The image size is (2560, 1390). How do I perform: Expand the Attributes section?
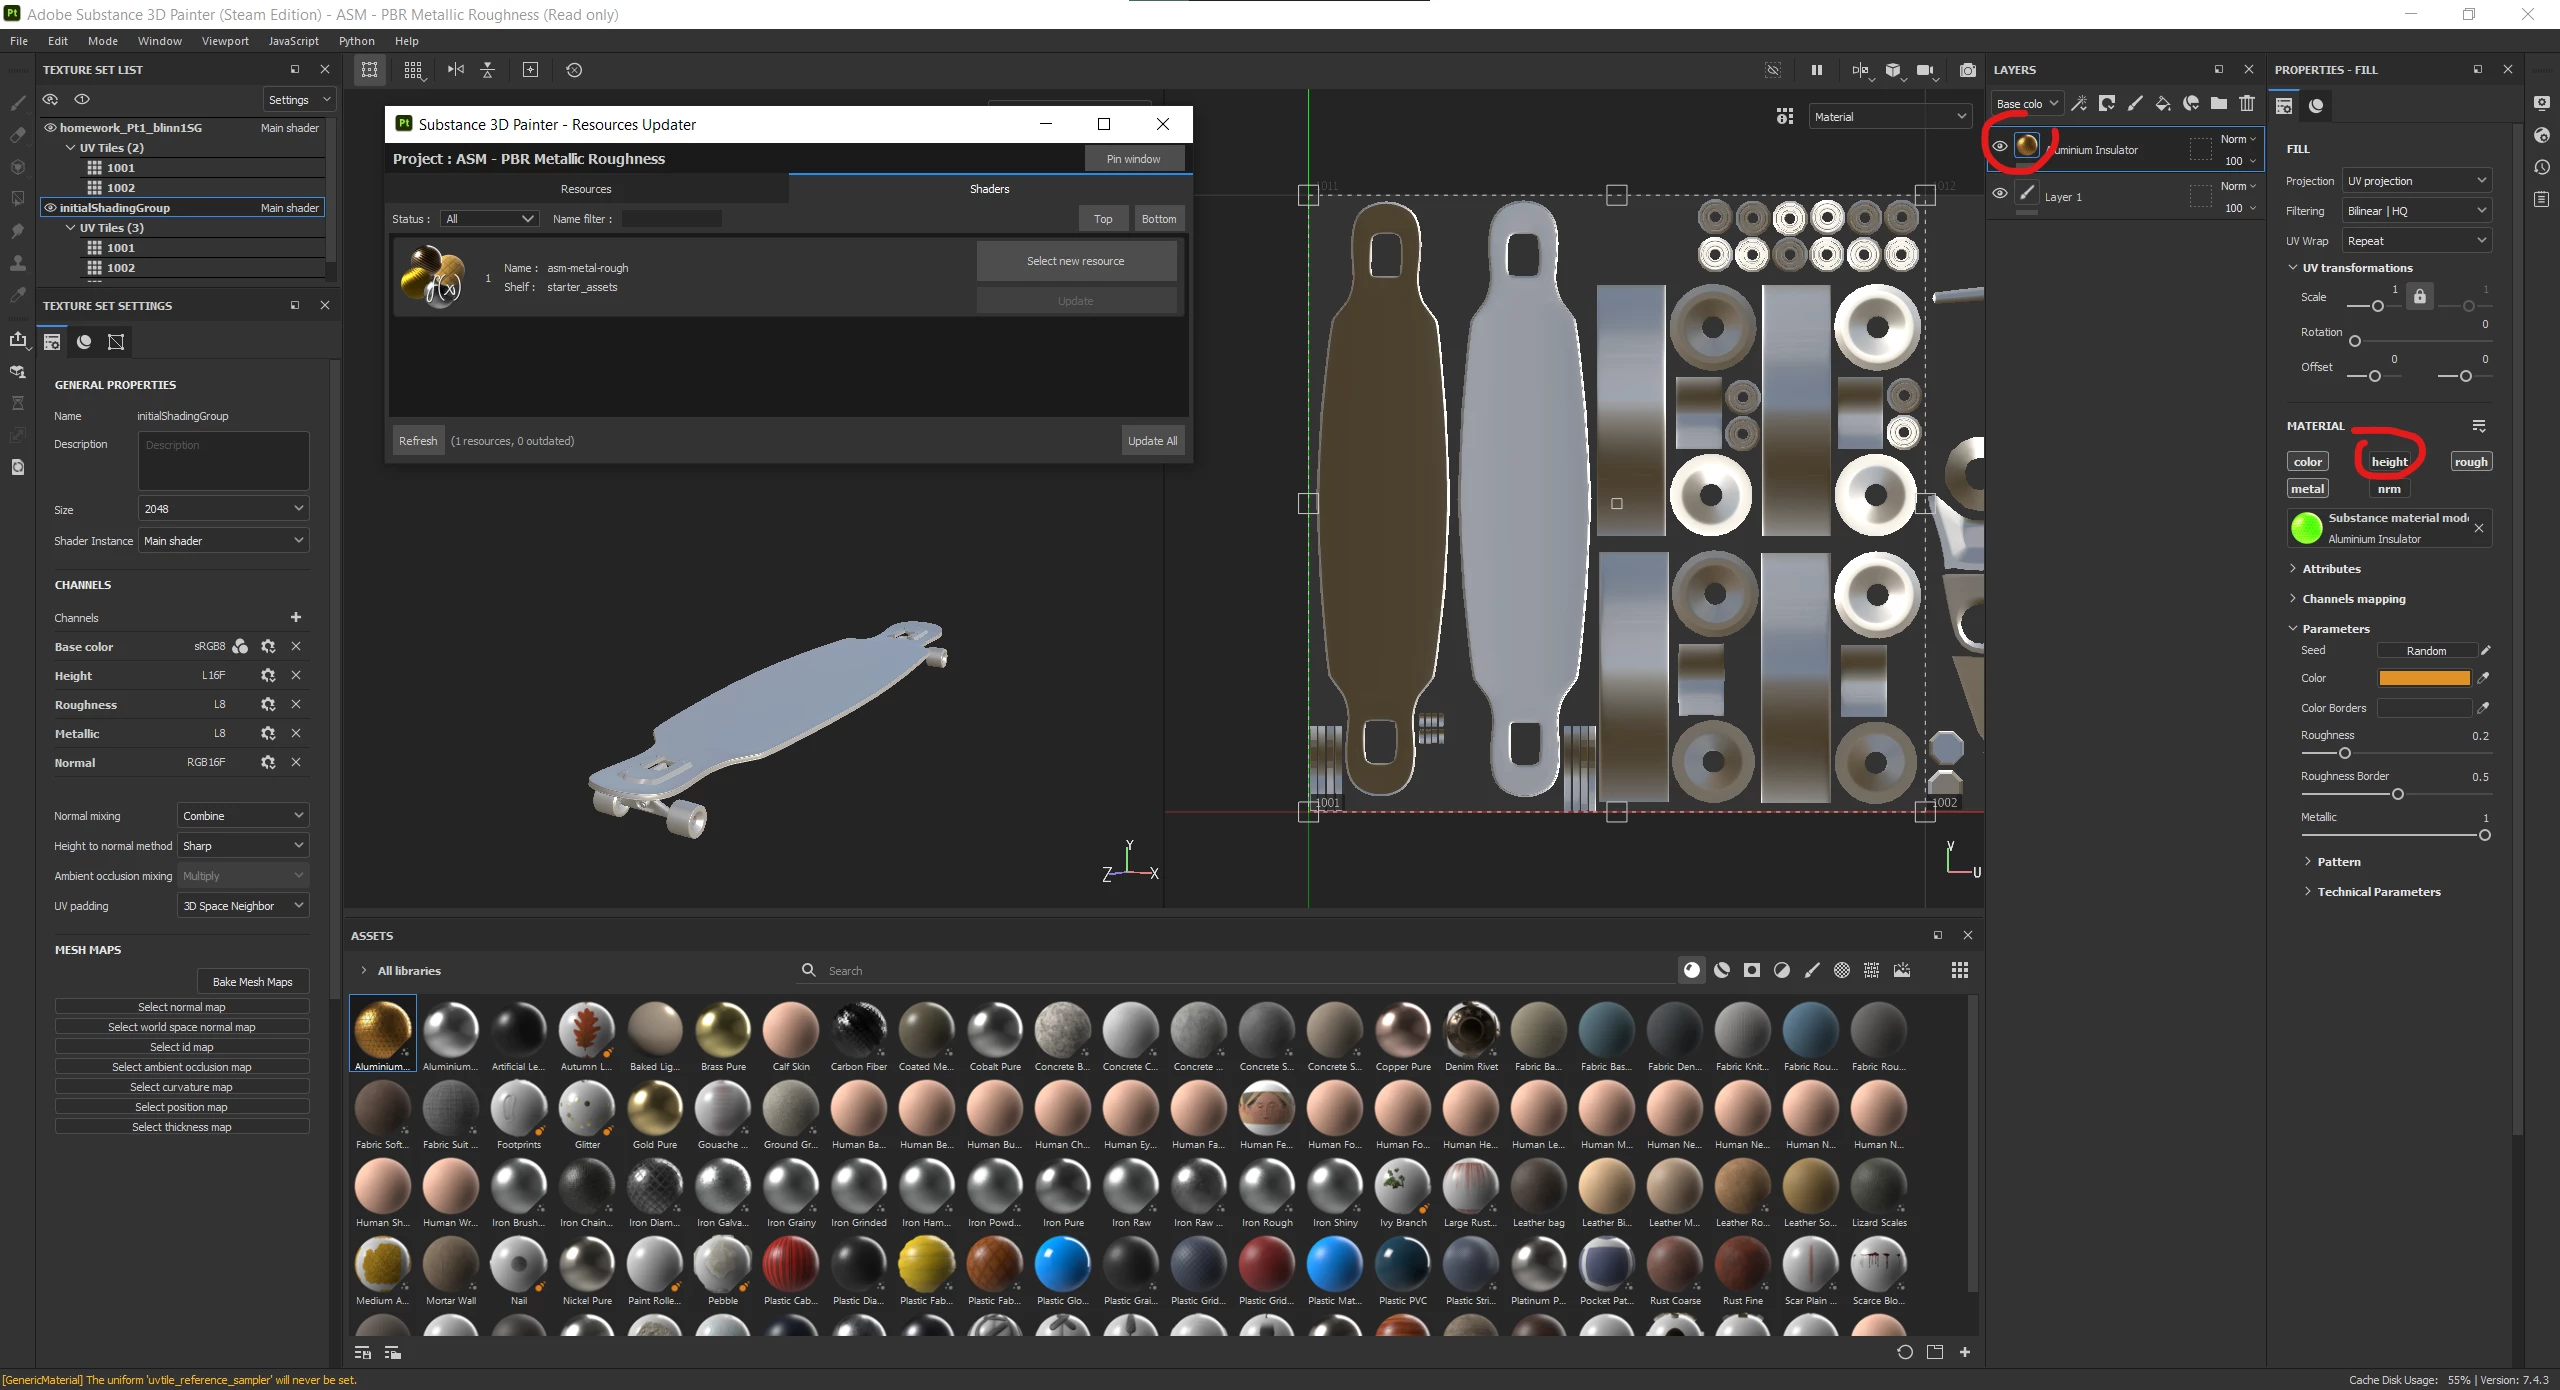point(2331,569)
